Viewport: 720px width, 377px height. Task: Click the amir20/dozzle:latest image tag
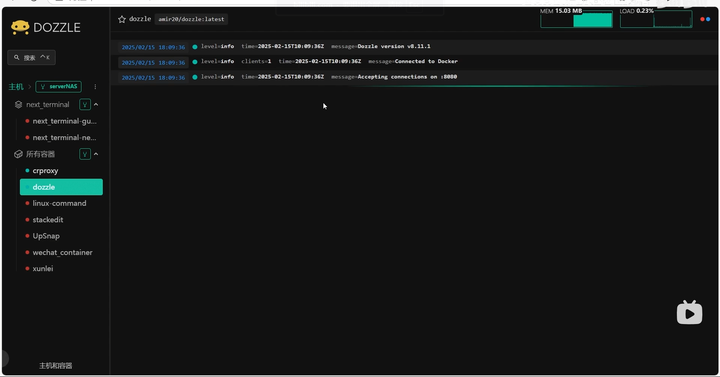(191, 19)
